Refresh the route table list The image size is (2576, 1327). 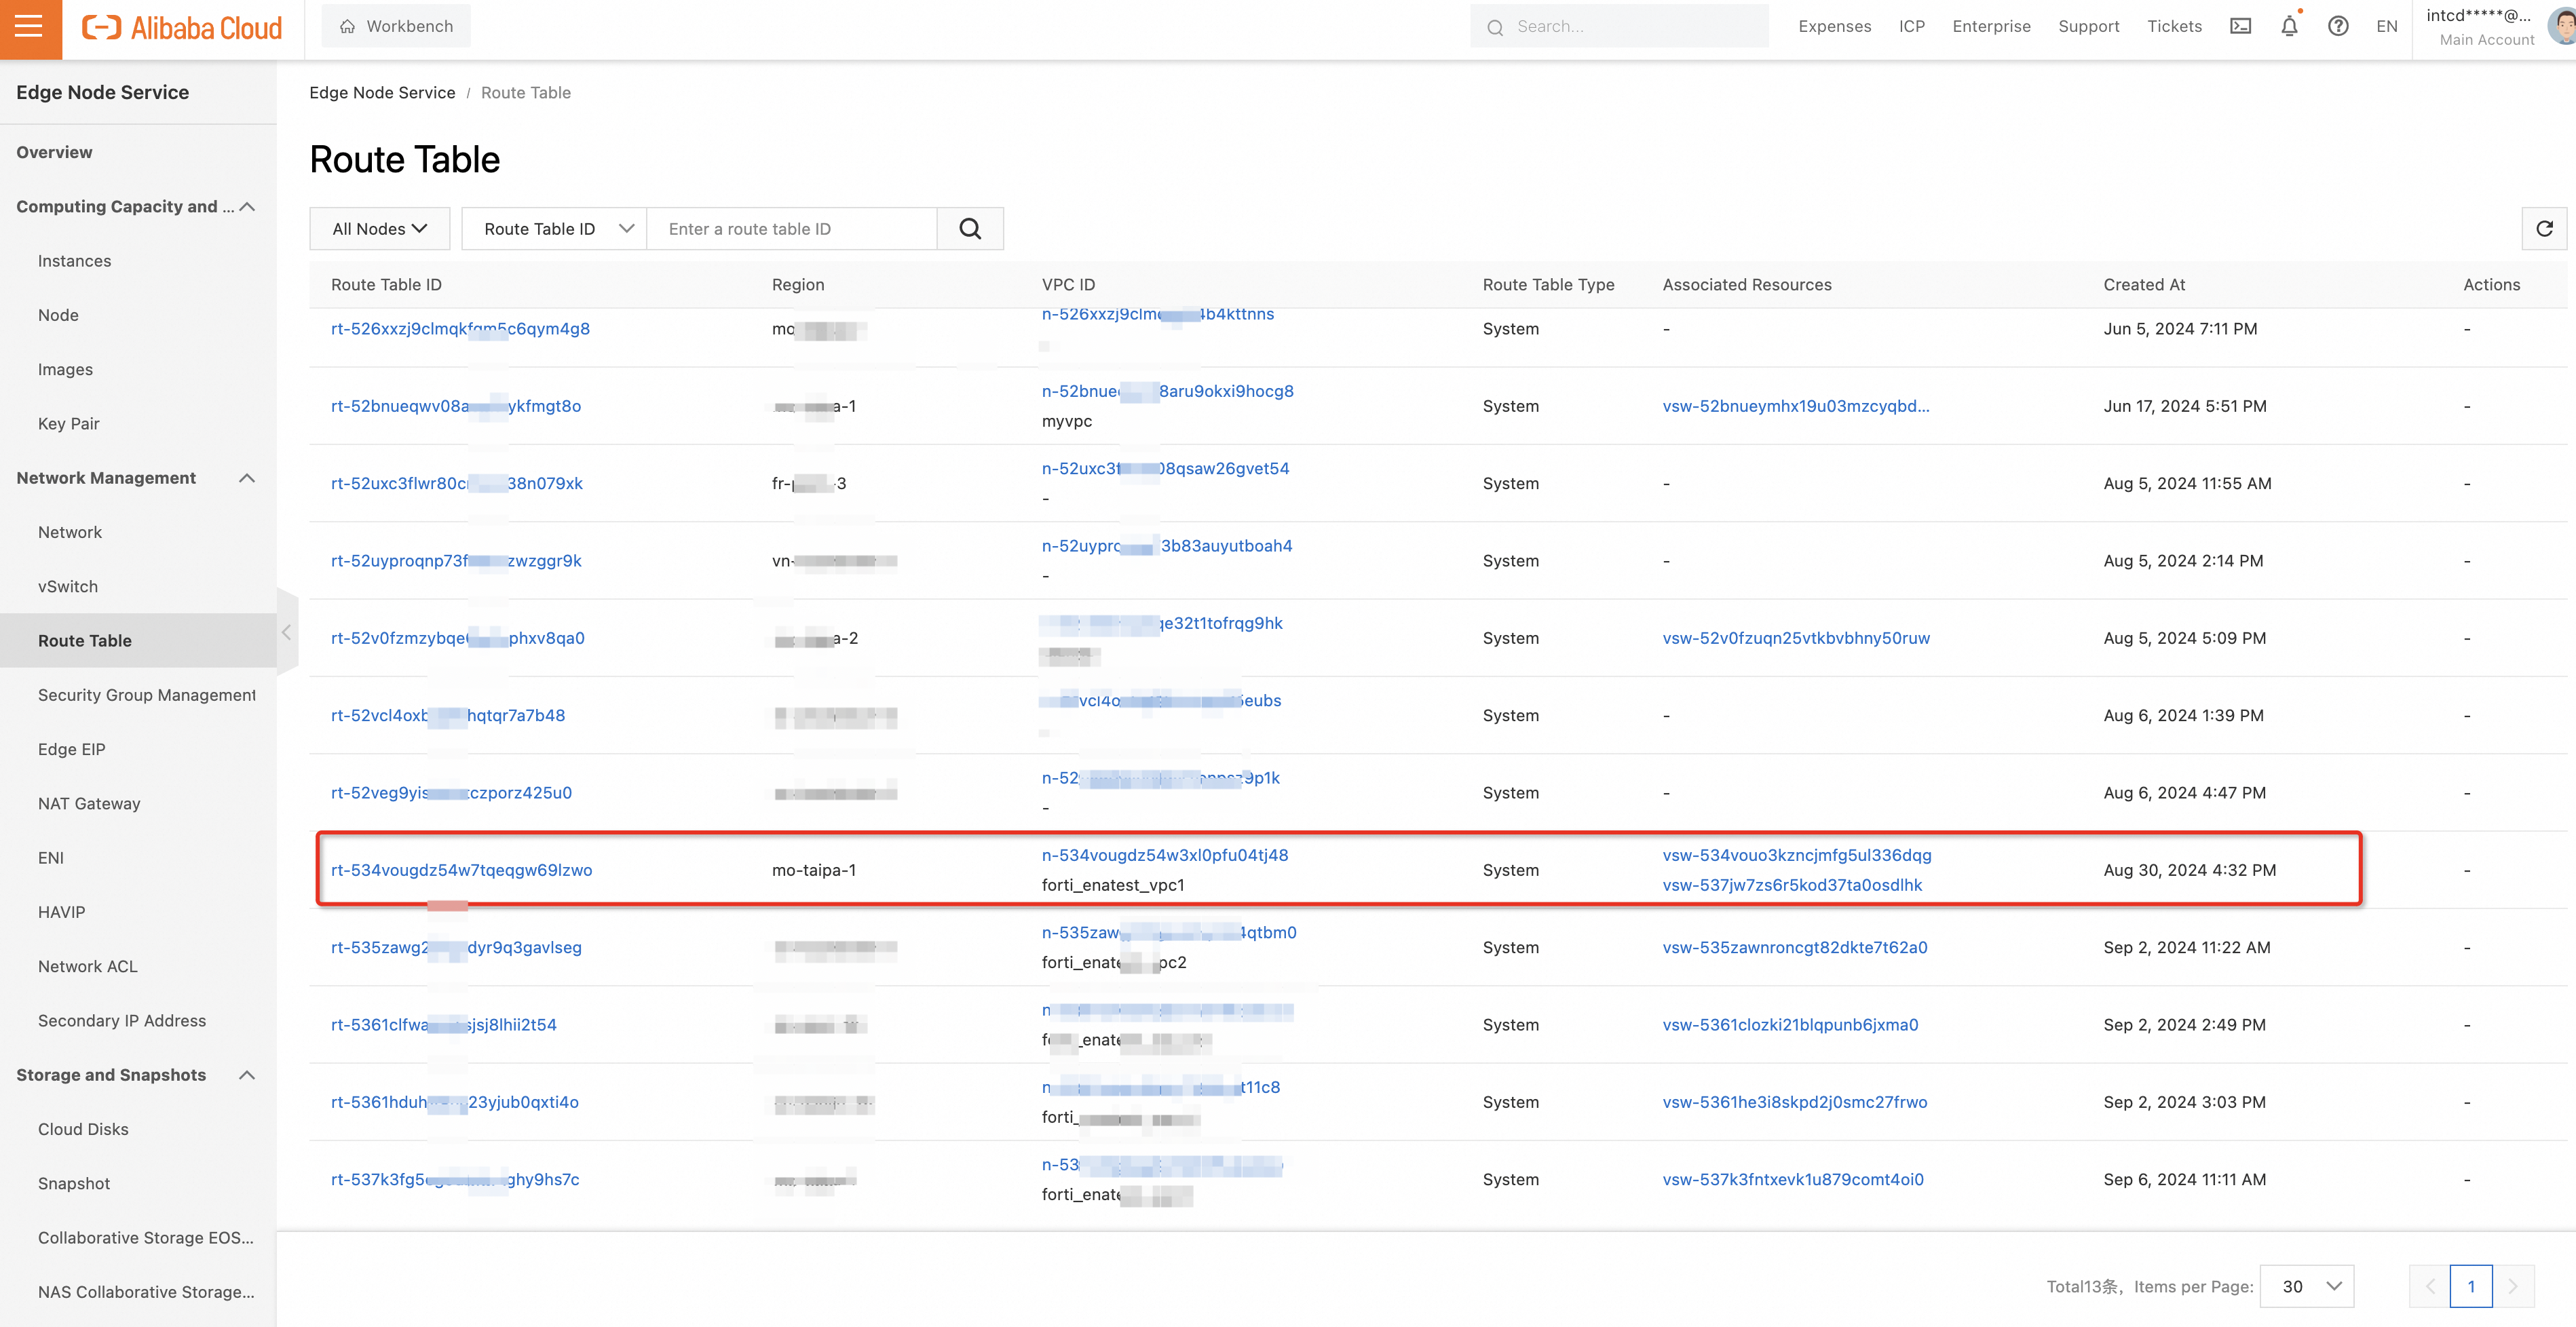click(x=2544, y=229)
